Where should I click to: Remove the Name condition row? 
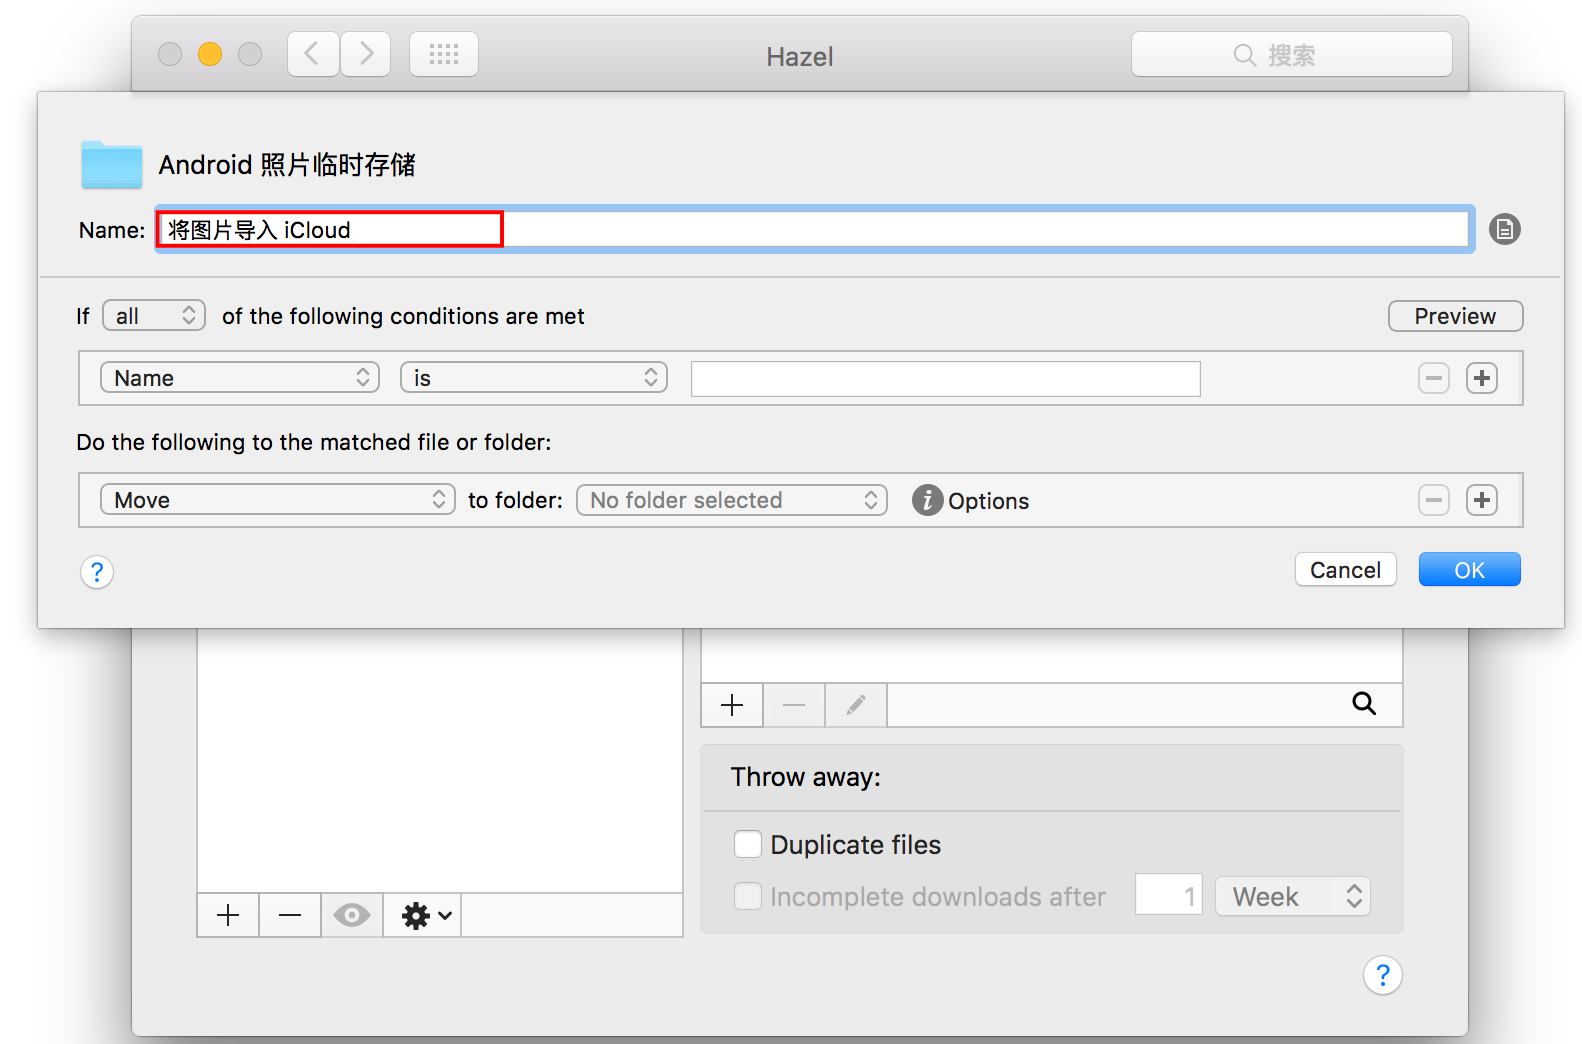[x=1433, y=378]
